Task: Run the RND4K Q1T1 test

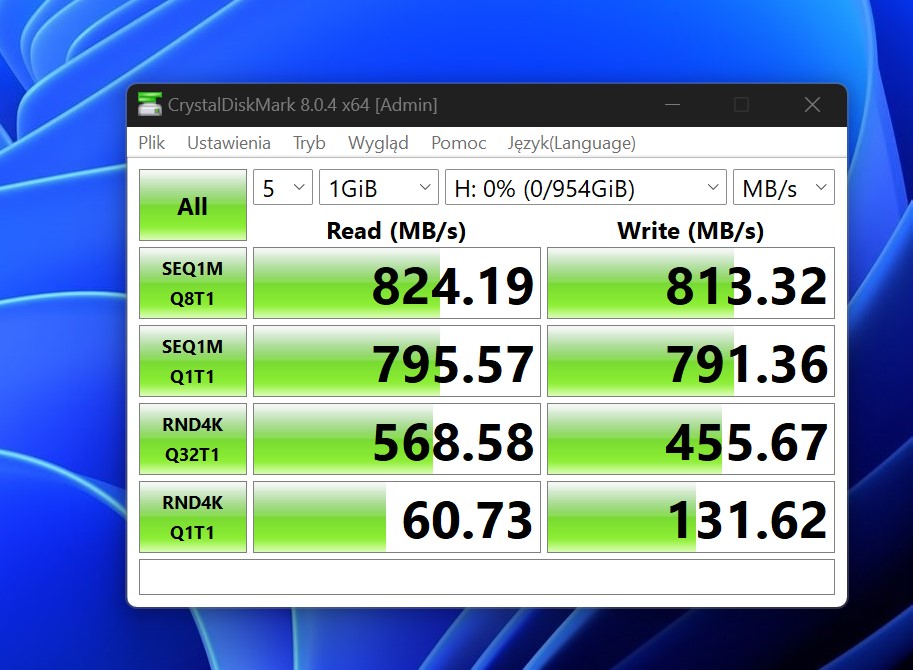Action: click(193, 517)
